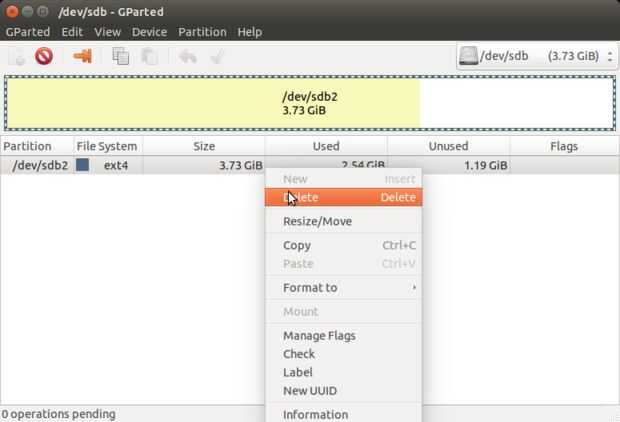Image resolution: width=620 pixels, height=422 pixels.
Task: Choose Copy in the context menu
Action: coord(343,245)
